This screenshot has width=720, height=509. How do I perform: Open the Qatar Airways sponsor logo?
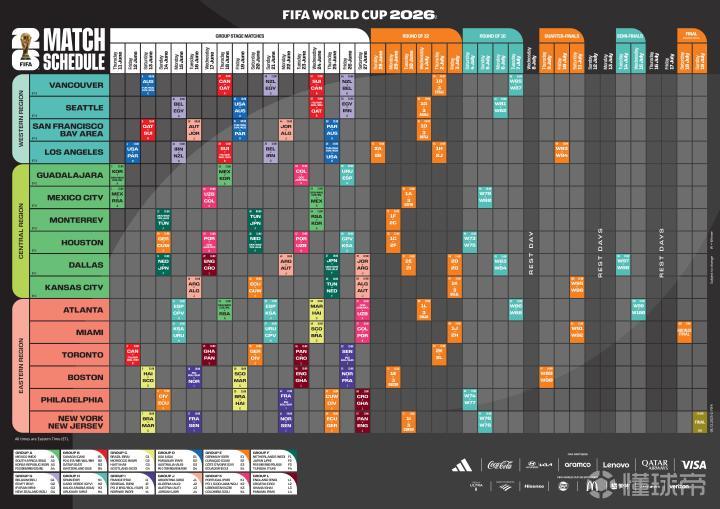click(x=654, y=464)
